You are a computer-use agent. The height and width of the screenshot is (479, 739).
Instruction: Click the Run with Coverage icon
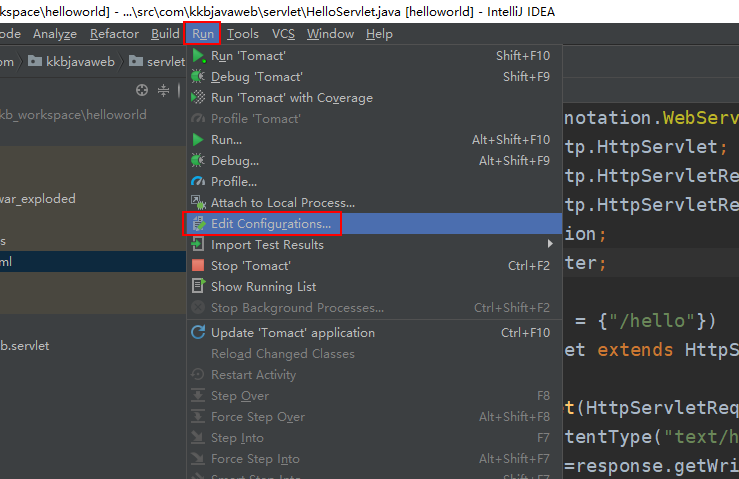coord(198,98)
